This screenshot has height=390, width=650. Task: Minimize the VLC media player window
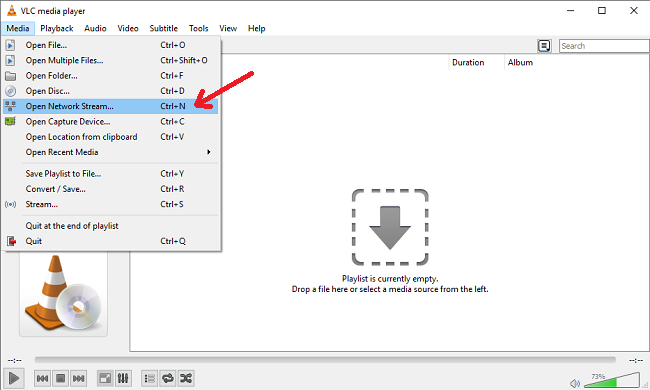coord(570,10)
